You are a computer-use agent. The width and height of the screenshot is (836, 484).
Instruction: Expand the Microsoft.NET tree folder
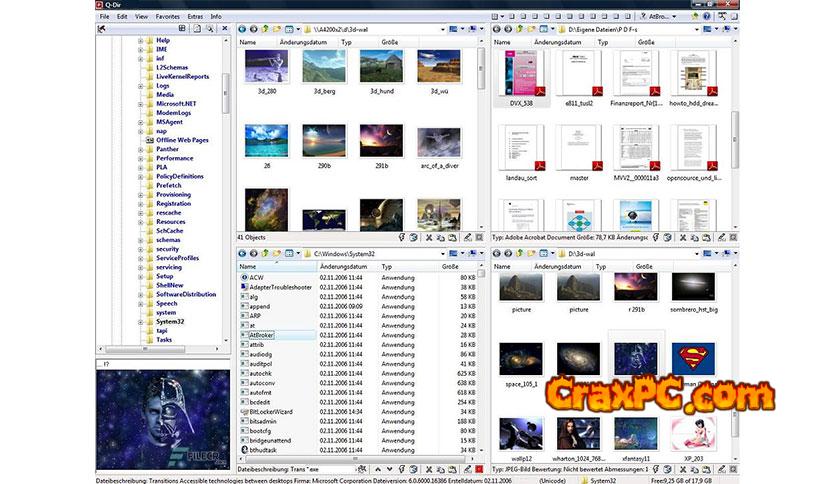click(x=141, y=103)
